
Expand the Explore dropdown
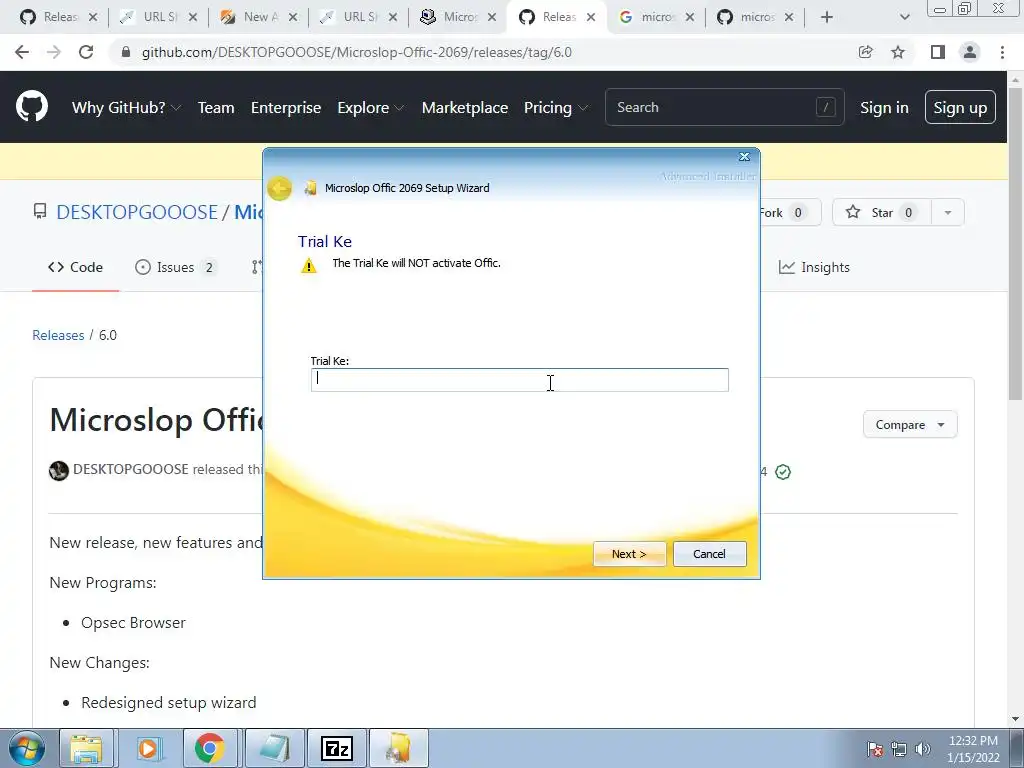tap(370, 107)
